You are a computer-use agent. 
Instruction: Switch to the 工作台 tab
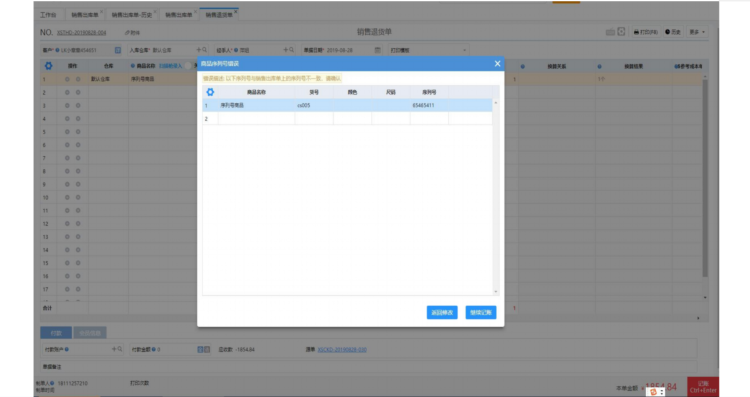tap(48, 15)
